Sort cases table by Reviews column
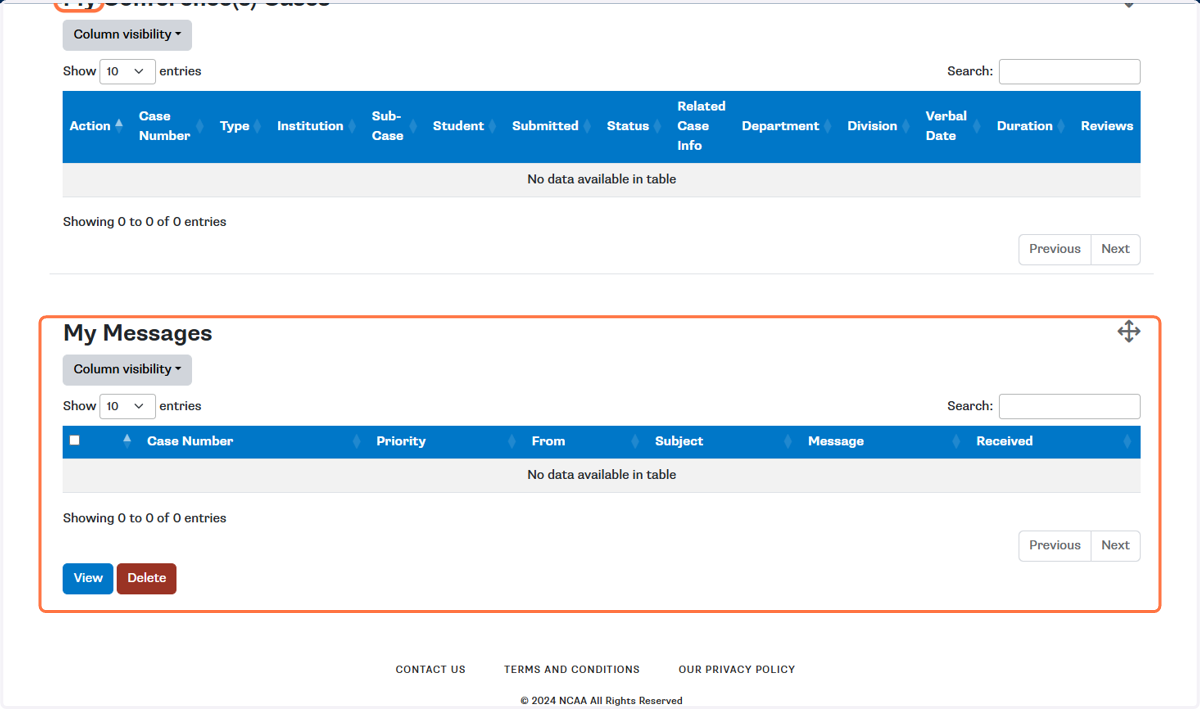1200x709 pixels. 1107,126
